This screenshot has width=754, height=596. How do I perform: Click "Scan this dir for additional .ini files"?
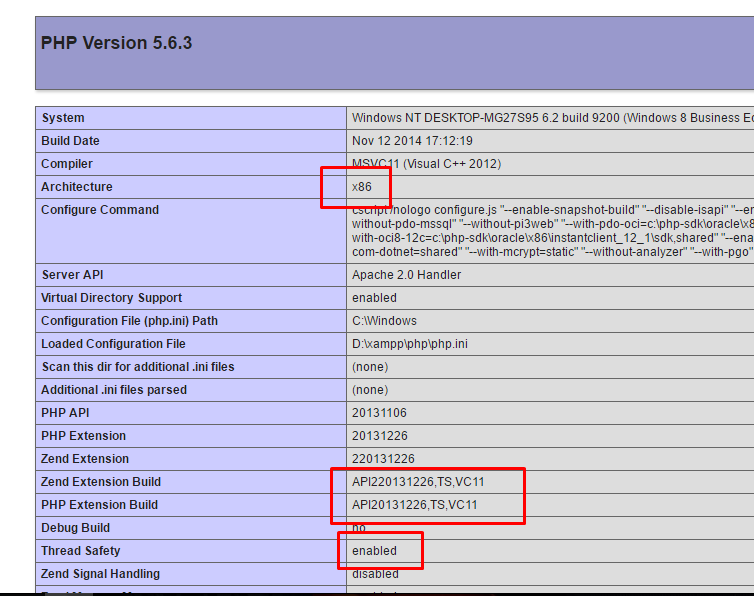coord(138,367)
